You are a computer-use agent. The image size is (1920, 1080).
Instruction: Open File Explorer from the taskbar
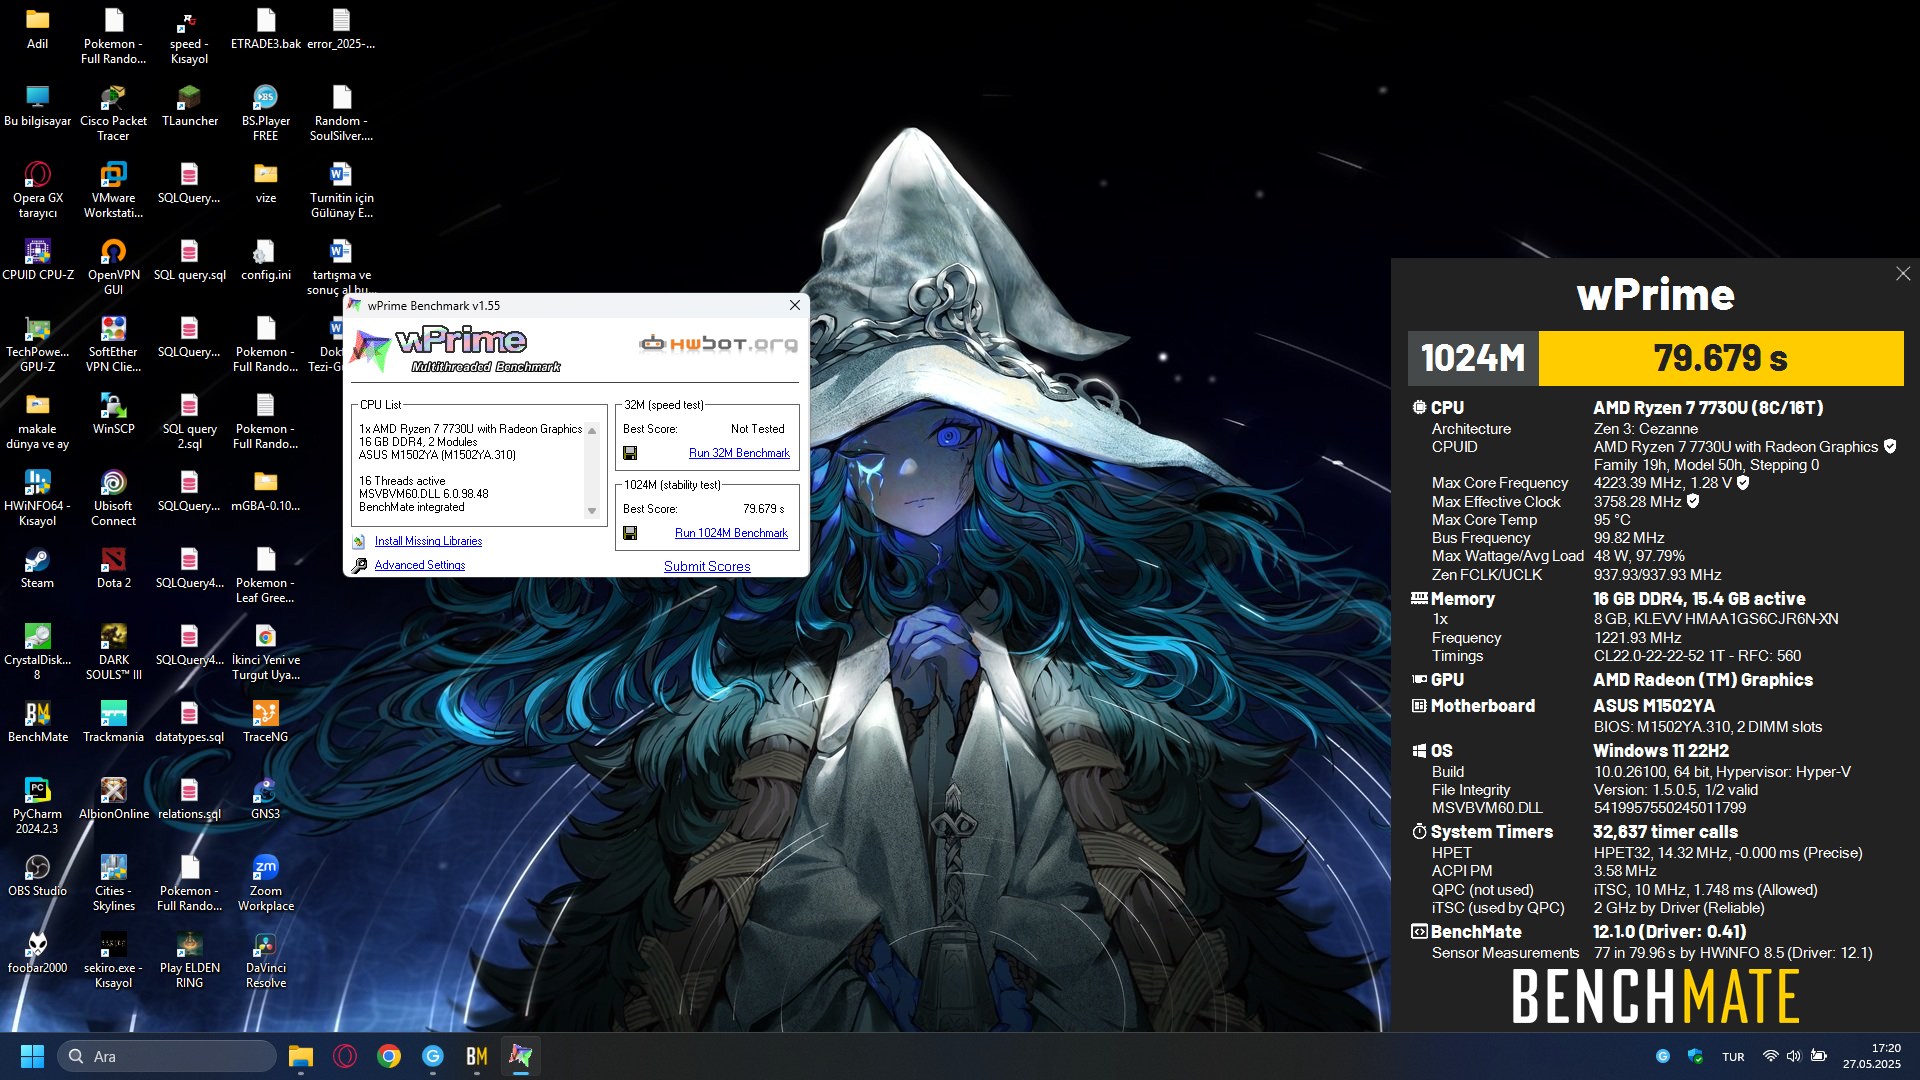coord(300,1056)
